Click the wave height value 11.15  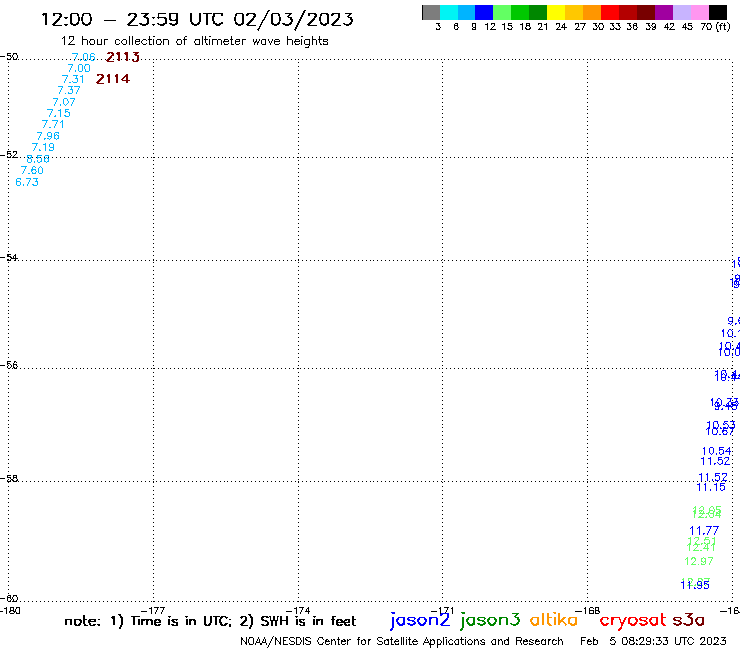pos(711,488)
